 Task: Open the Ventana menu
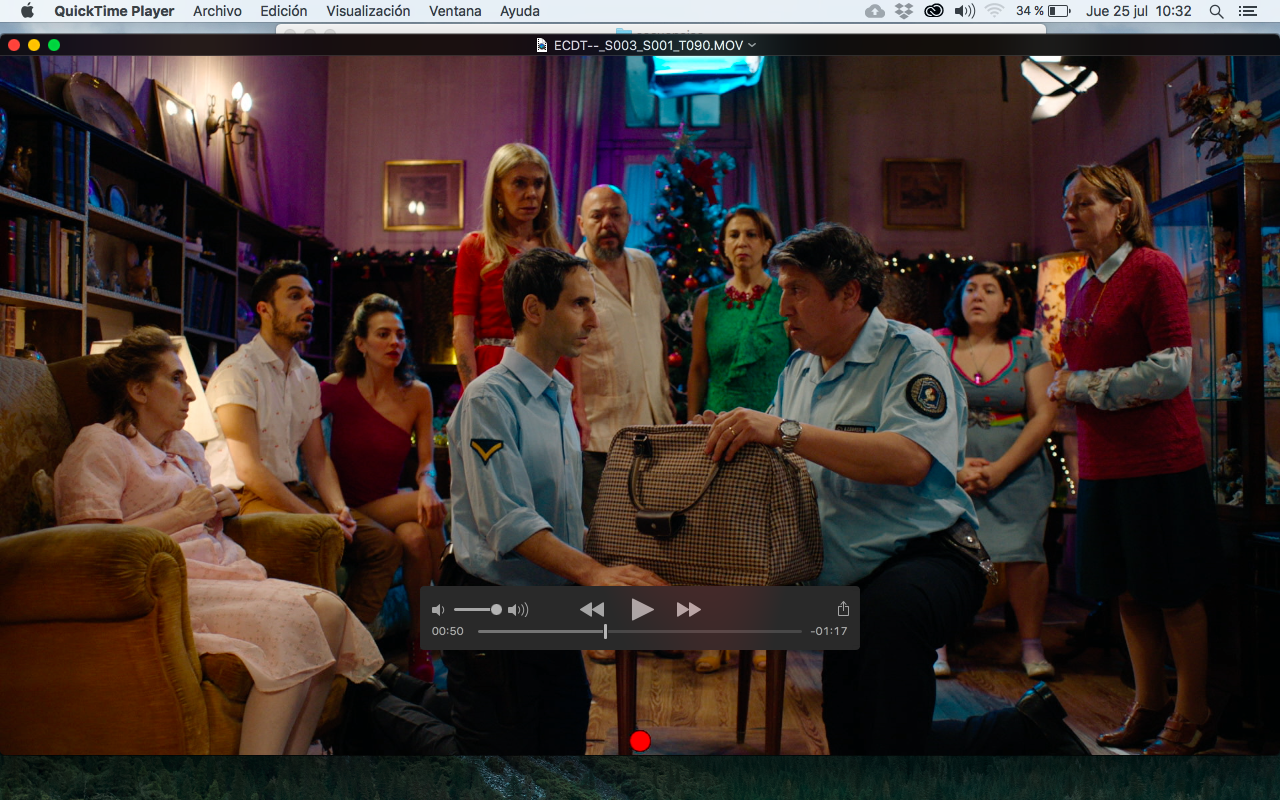click(x=455, y=11)
